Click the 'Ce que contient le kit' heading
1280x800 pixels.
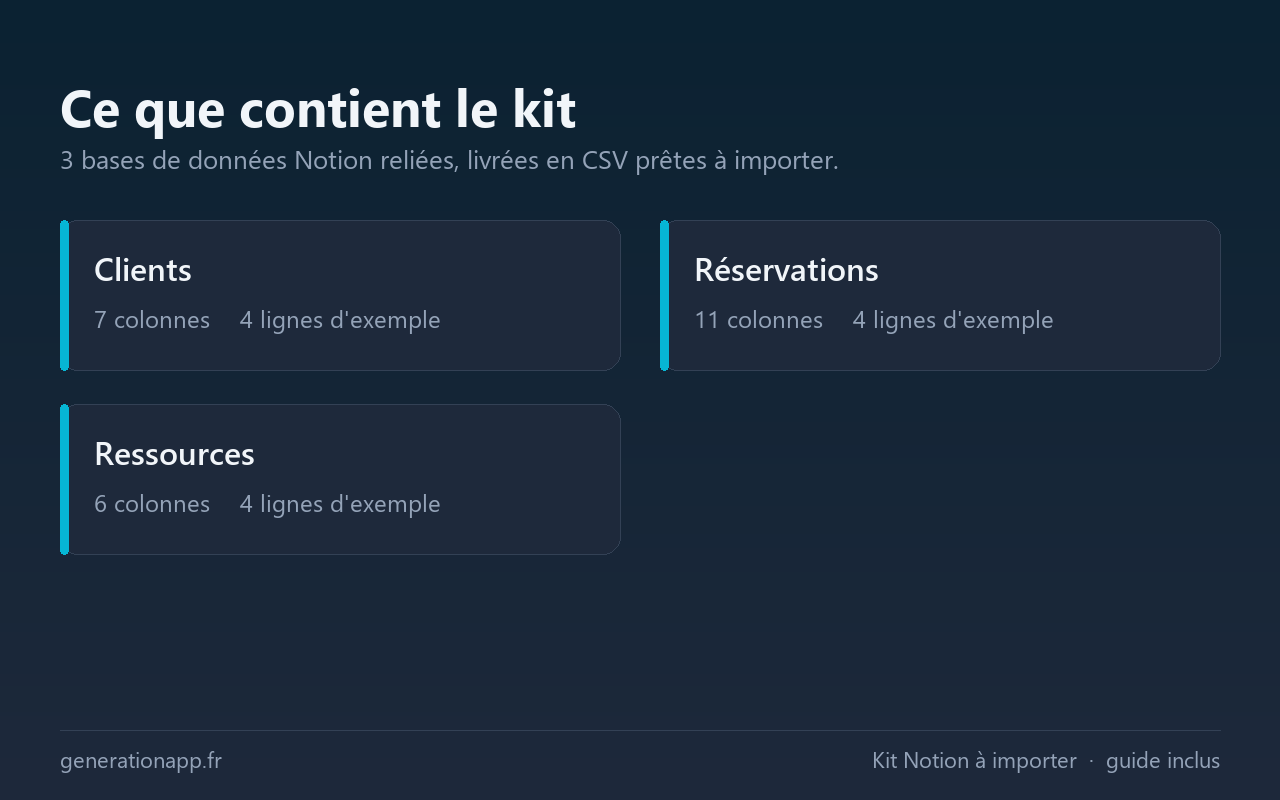point(318,109)
